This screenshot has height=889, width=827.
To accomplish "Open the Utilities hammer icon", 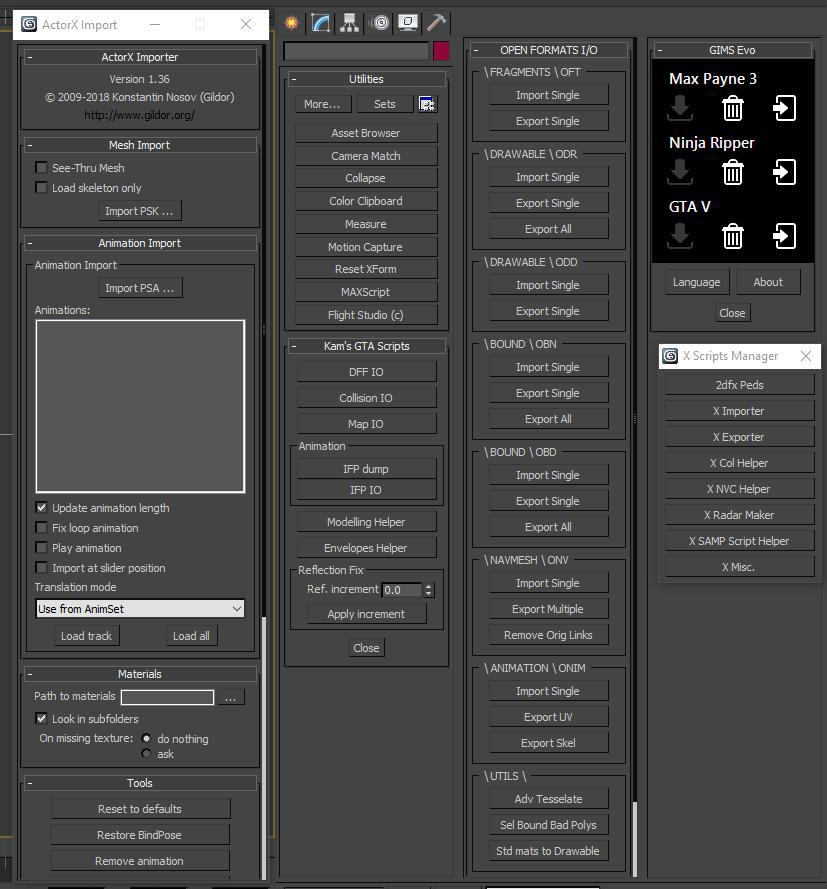I will point(434,23).
